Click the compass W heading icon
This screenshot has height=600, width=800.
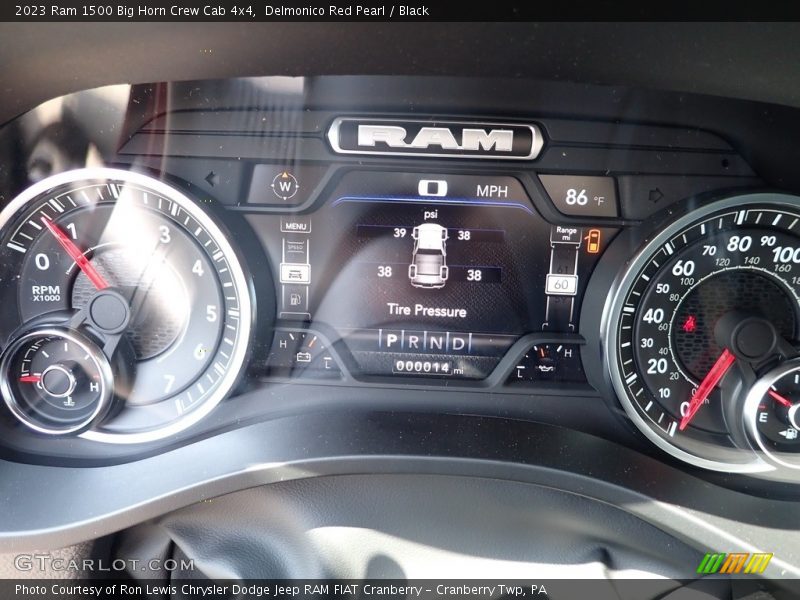(285, 186)
